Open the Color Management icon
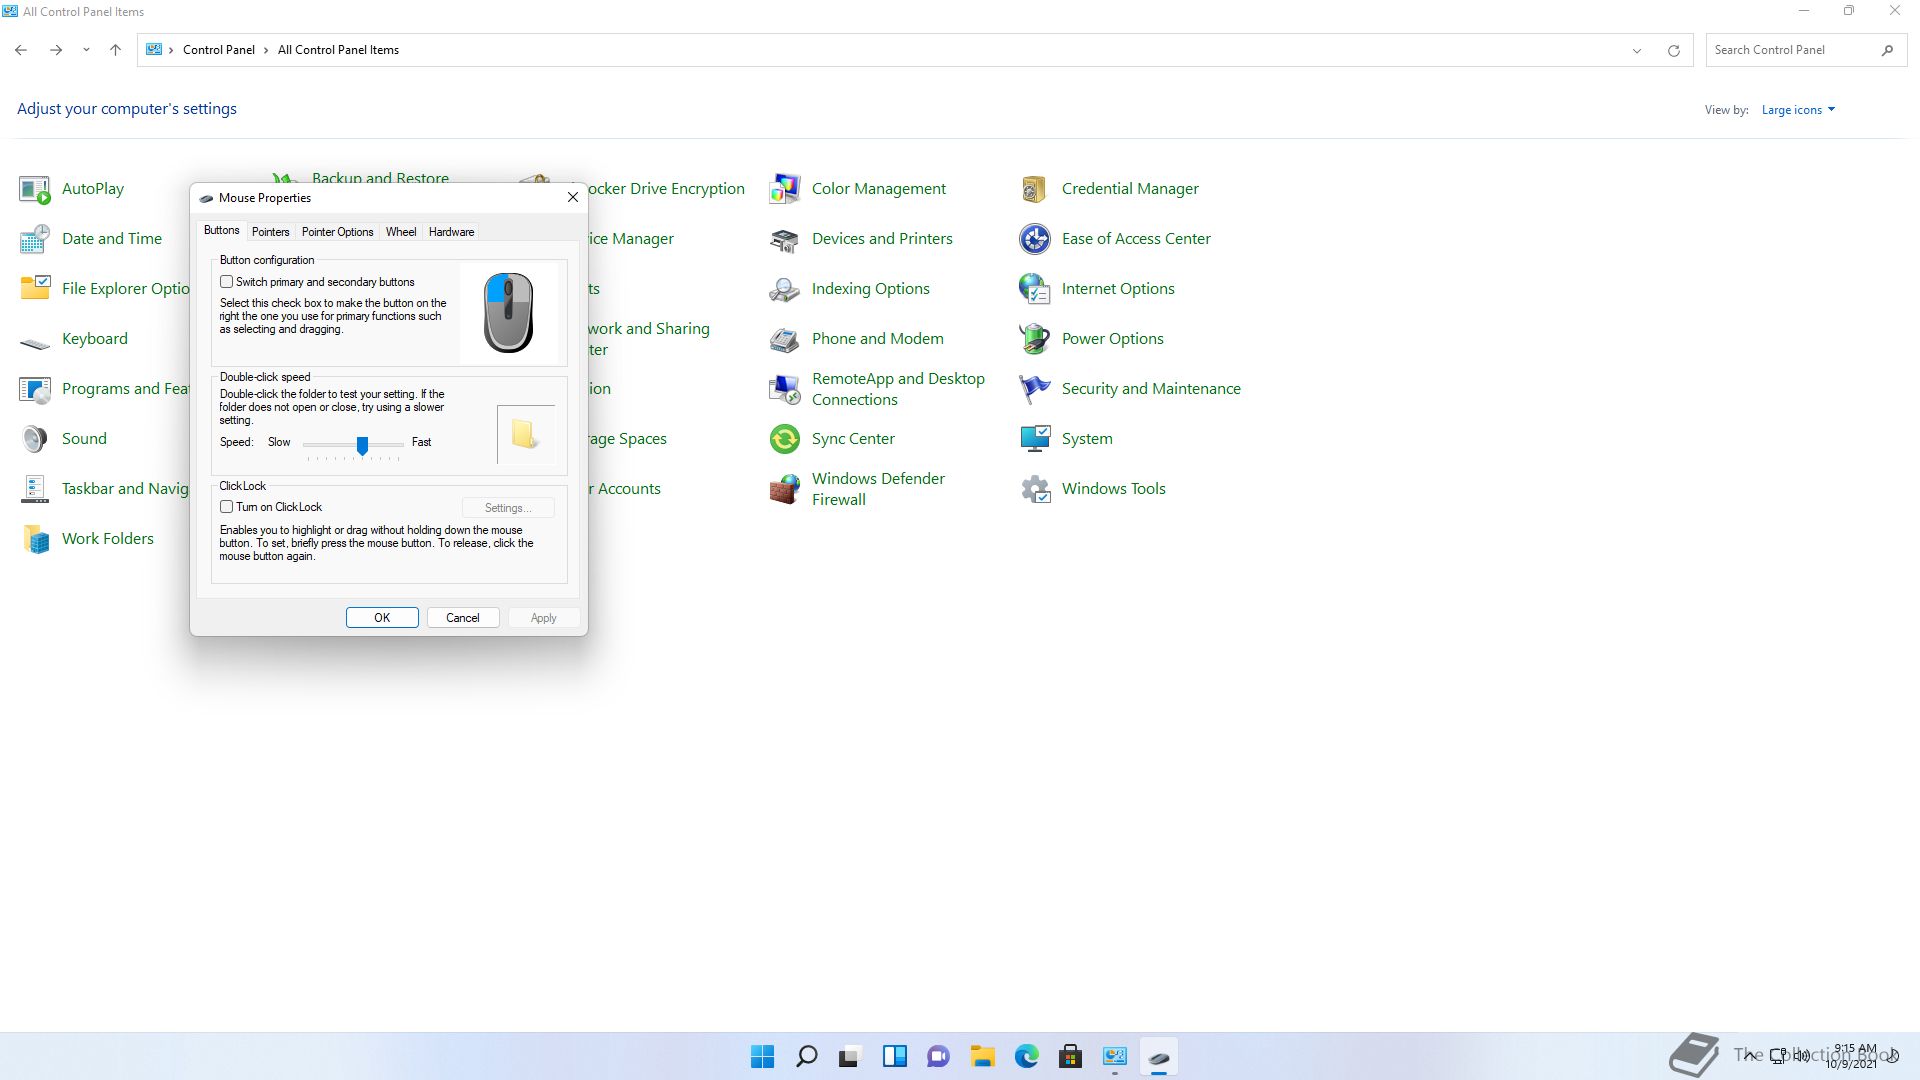The height and width of the screenshot is (1080, 1920). (x=785, y=188)
